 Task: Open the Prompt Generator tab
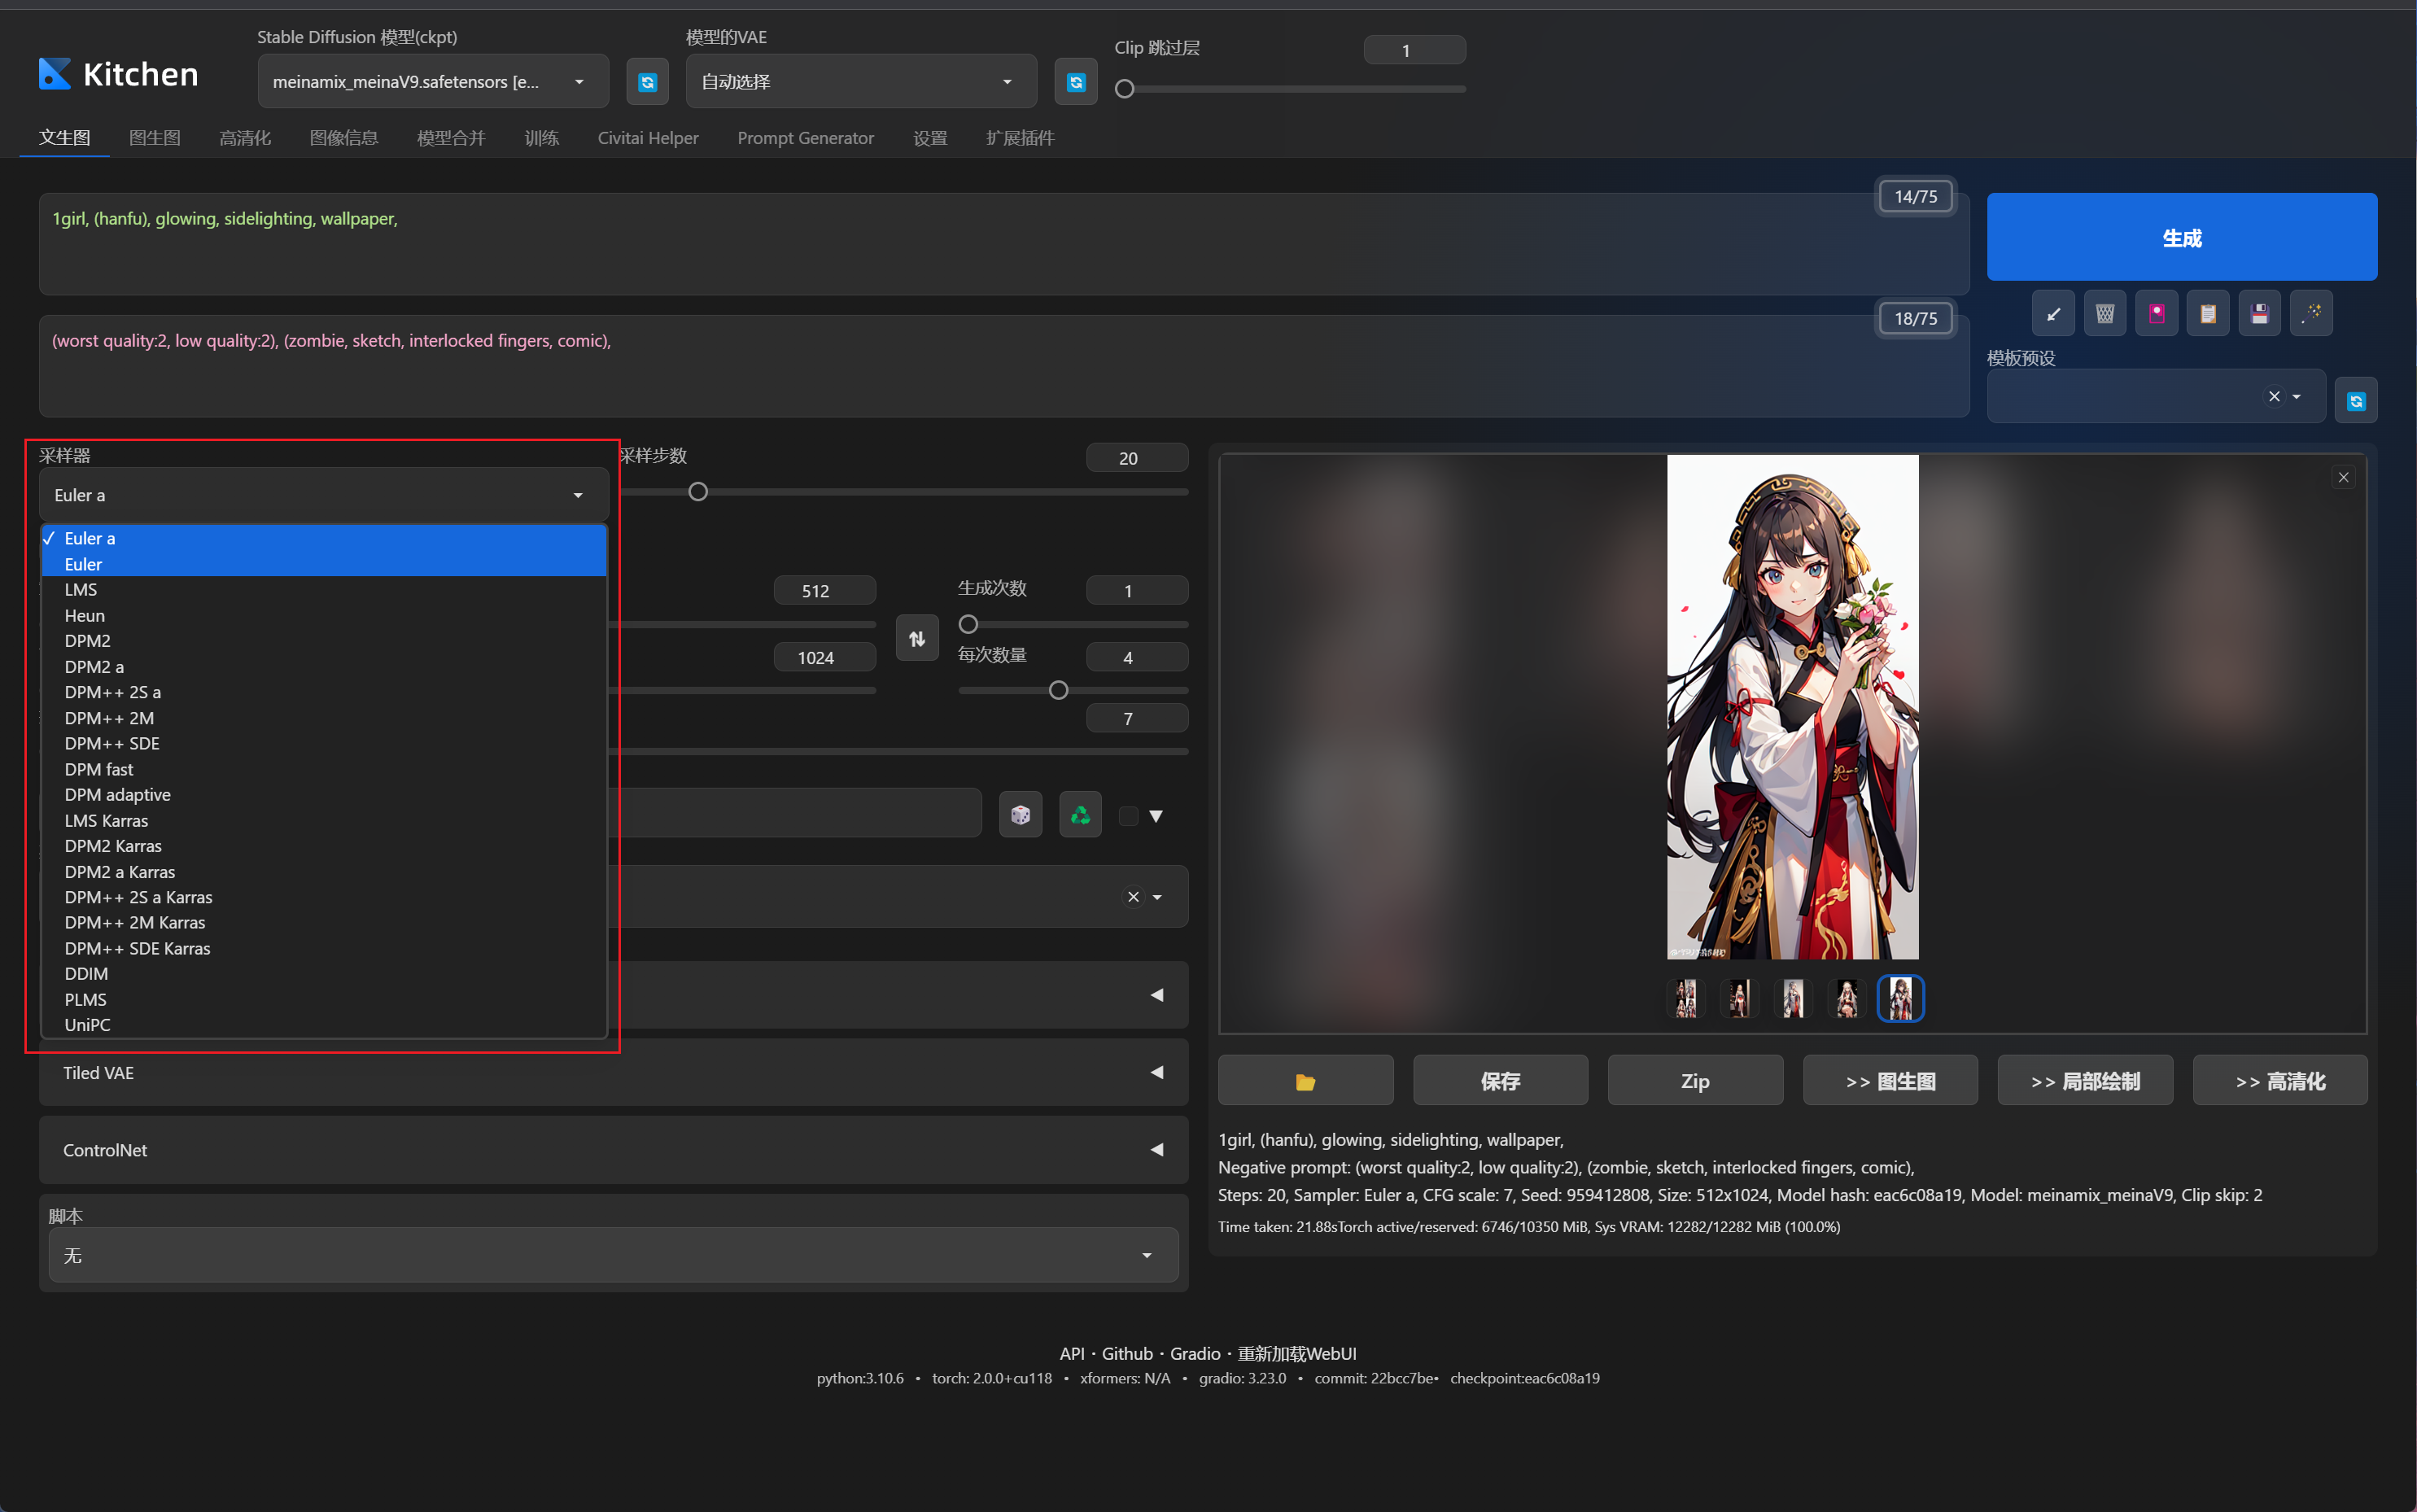805,138
